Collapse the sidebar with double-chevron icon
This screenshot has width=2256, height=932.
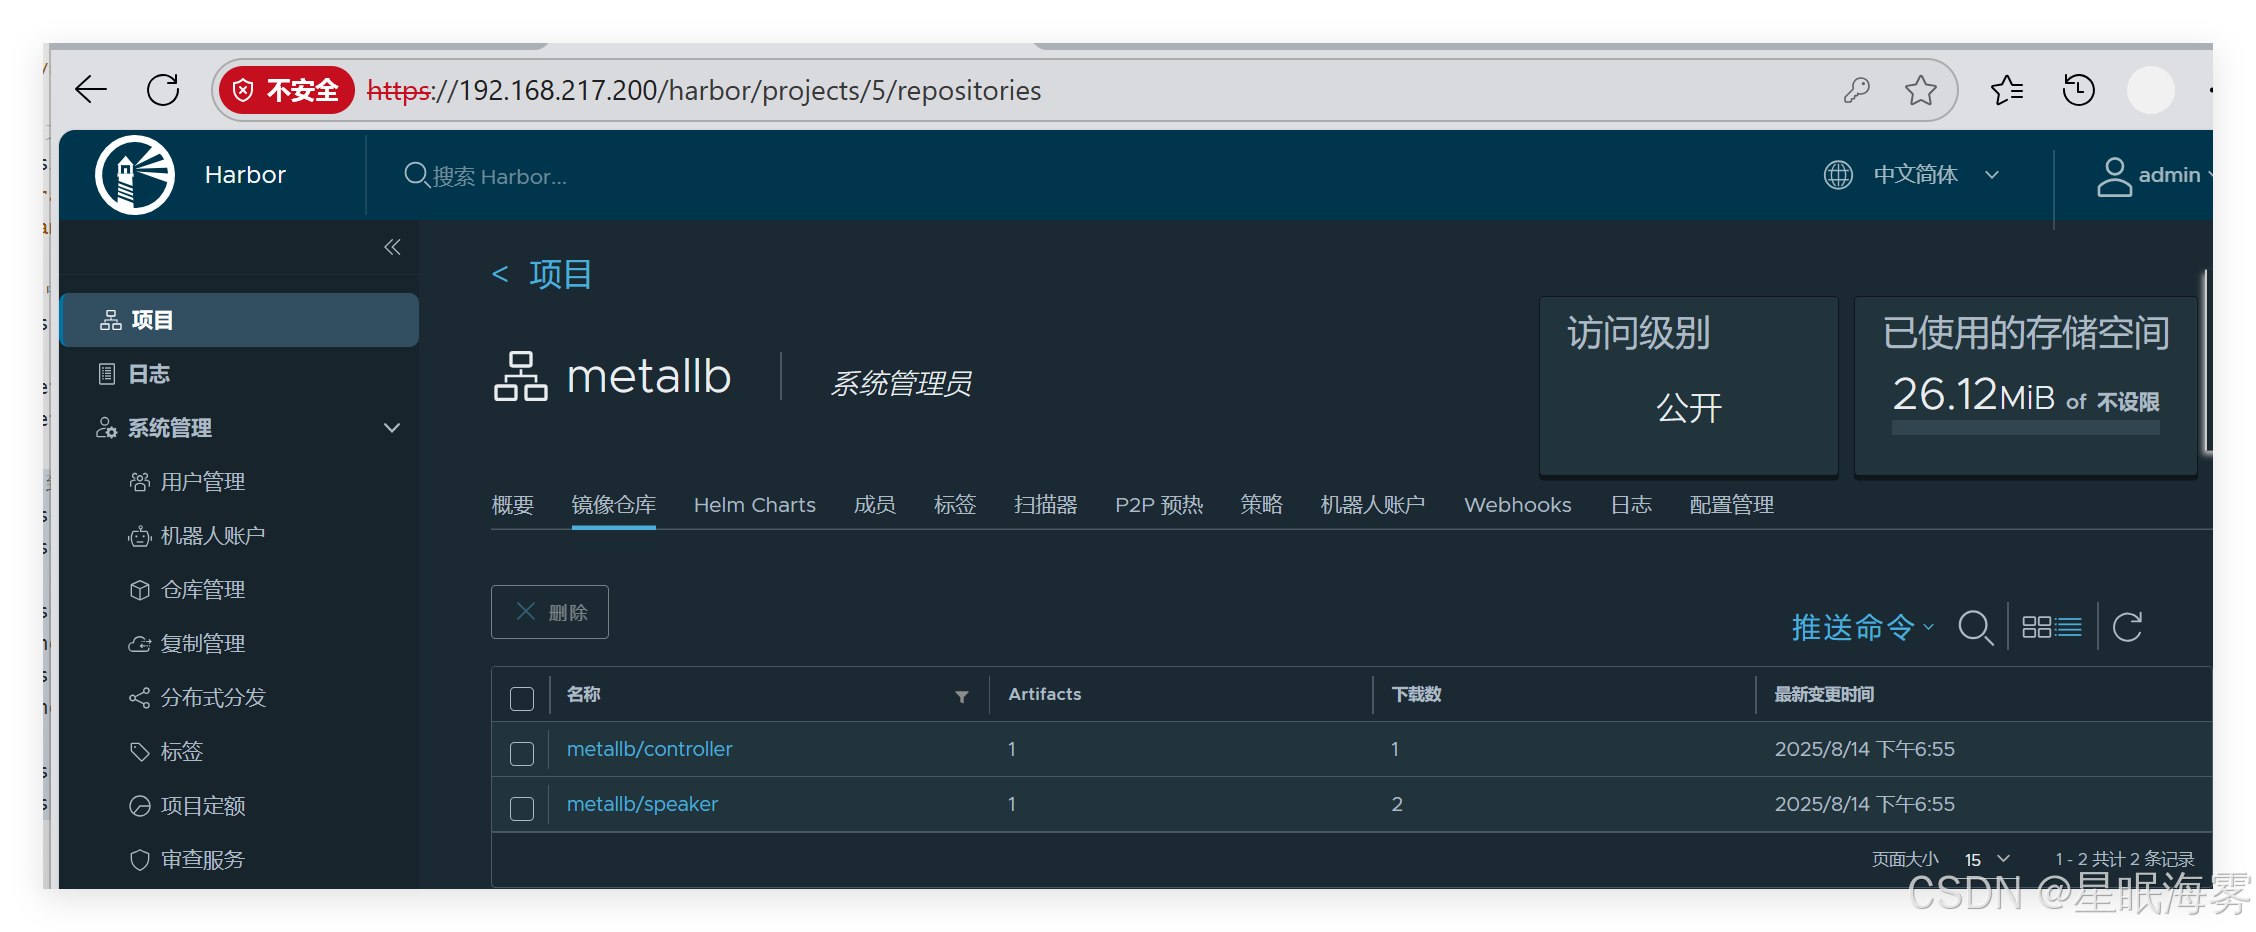[x=392, y=247]
